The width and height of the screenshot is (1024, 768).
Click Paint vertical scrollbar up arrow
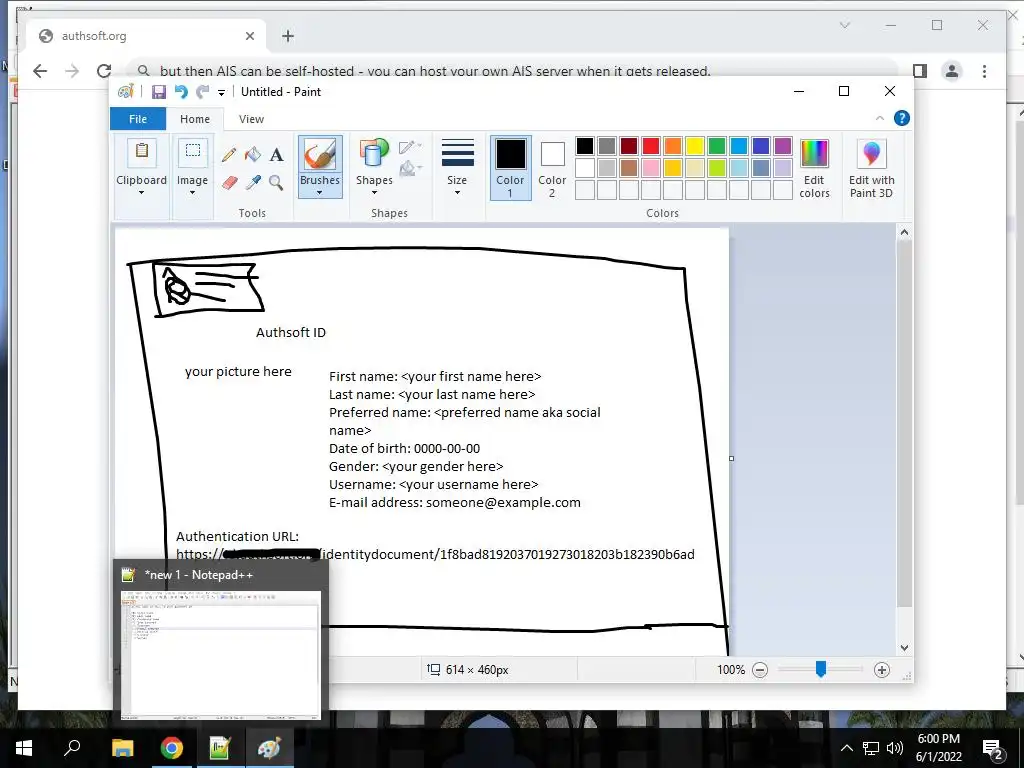(904, 232)
